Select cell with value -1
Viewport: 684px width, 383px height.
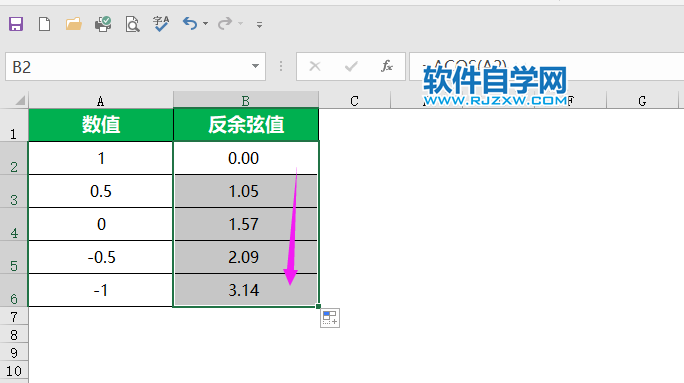click(x=101, y=291)
